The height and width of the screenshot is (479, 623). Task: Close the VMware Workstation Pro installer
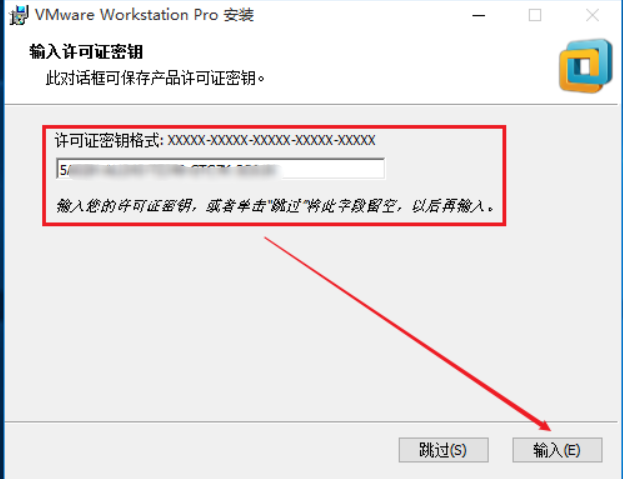592,15
